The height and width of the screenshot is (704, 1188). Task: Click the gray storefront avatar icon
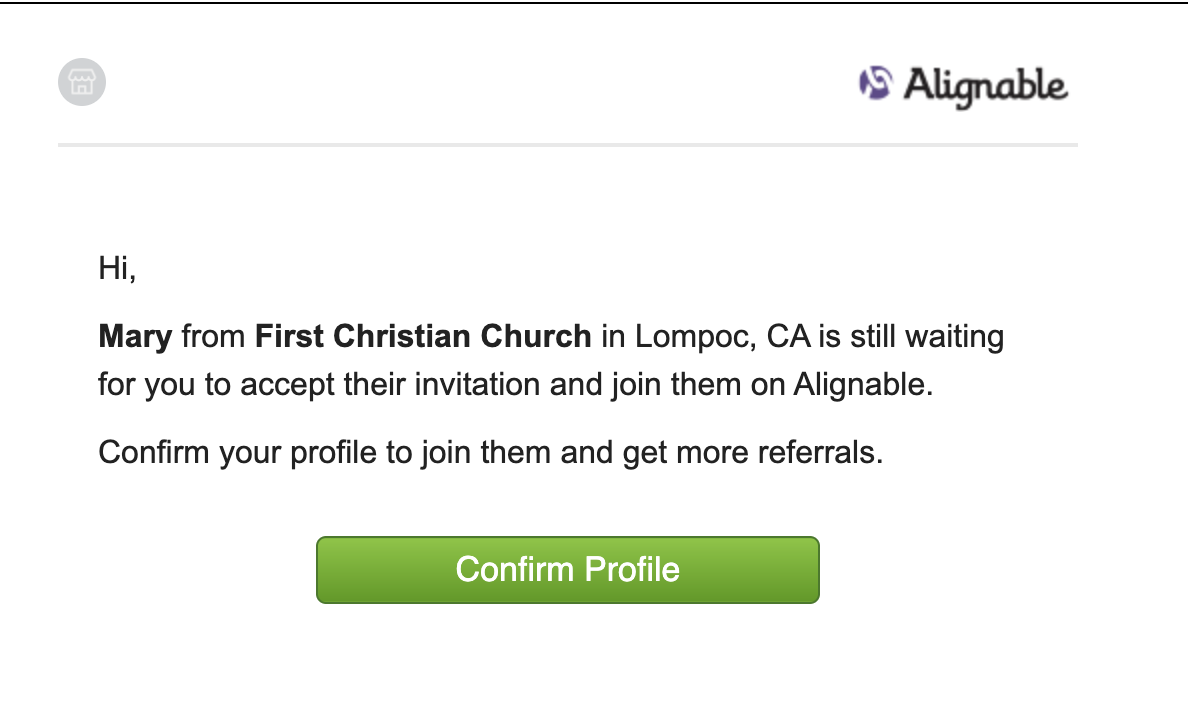click(82, 82)
